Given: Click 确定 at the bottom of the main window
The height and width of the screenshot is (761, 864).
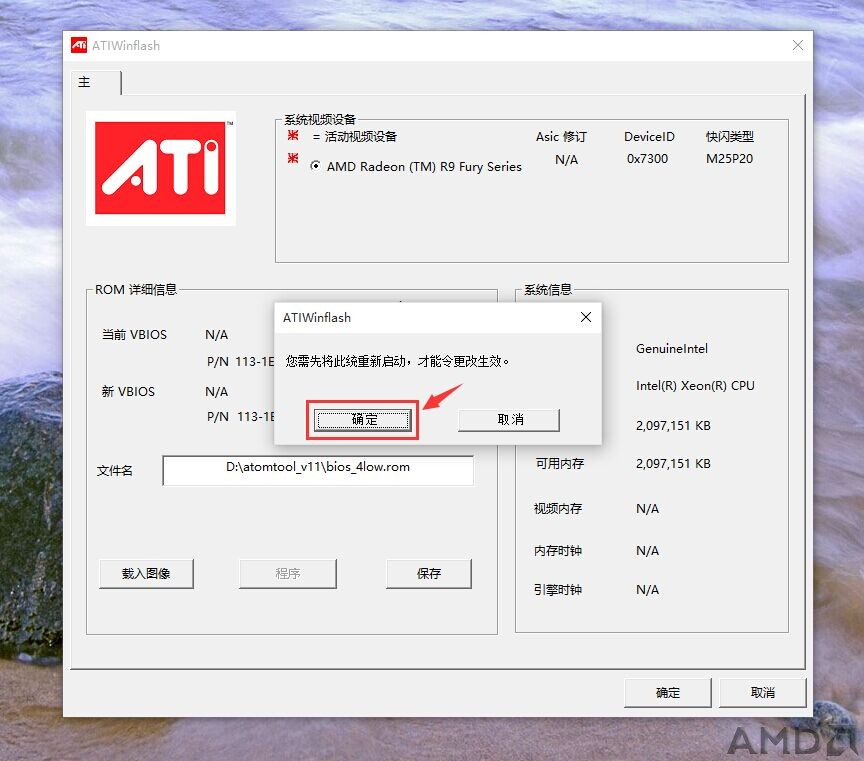Looking at the screenshot, I should coord(668,693).
